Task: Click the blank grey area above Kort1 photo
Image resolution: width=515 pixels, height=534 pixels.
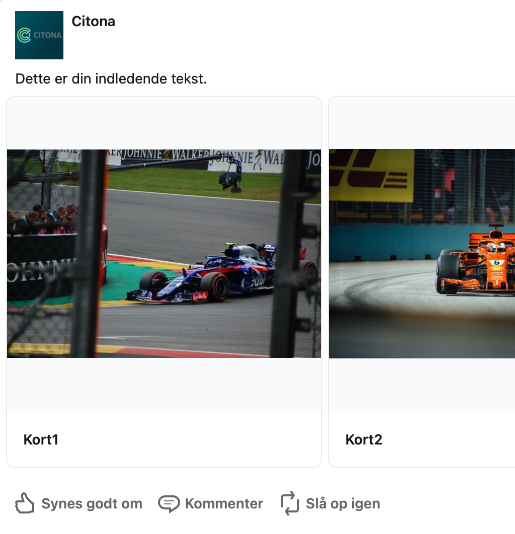Action: [164, 123]
